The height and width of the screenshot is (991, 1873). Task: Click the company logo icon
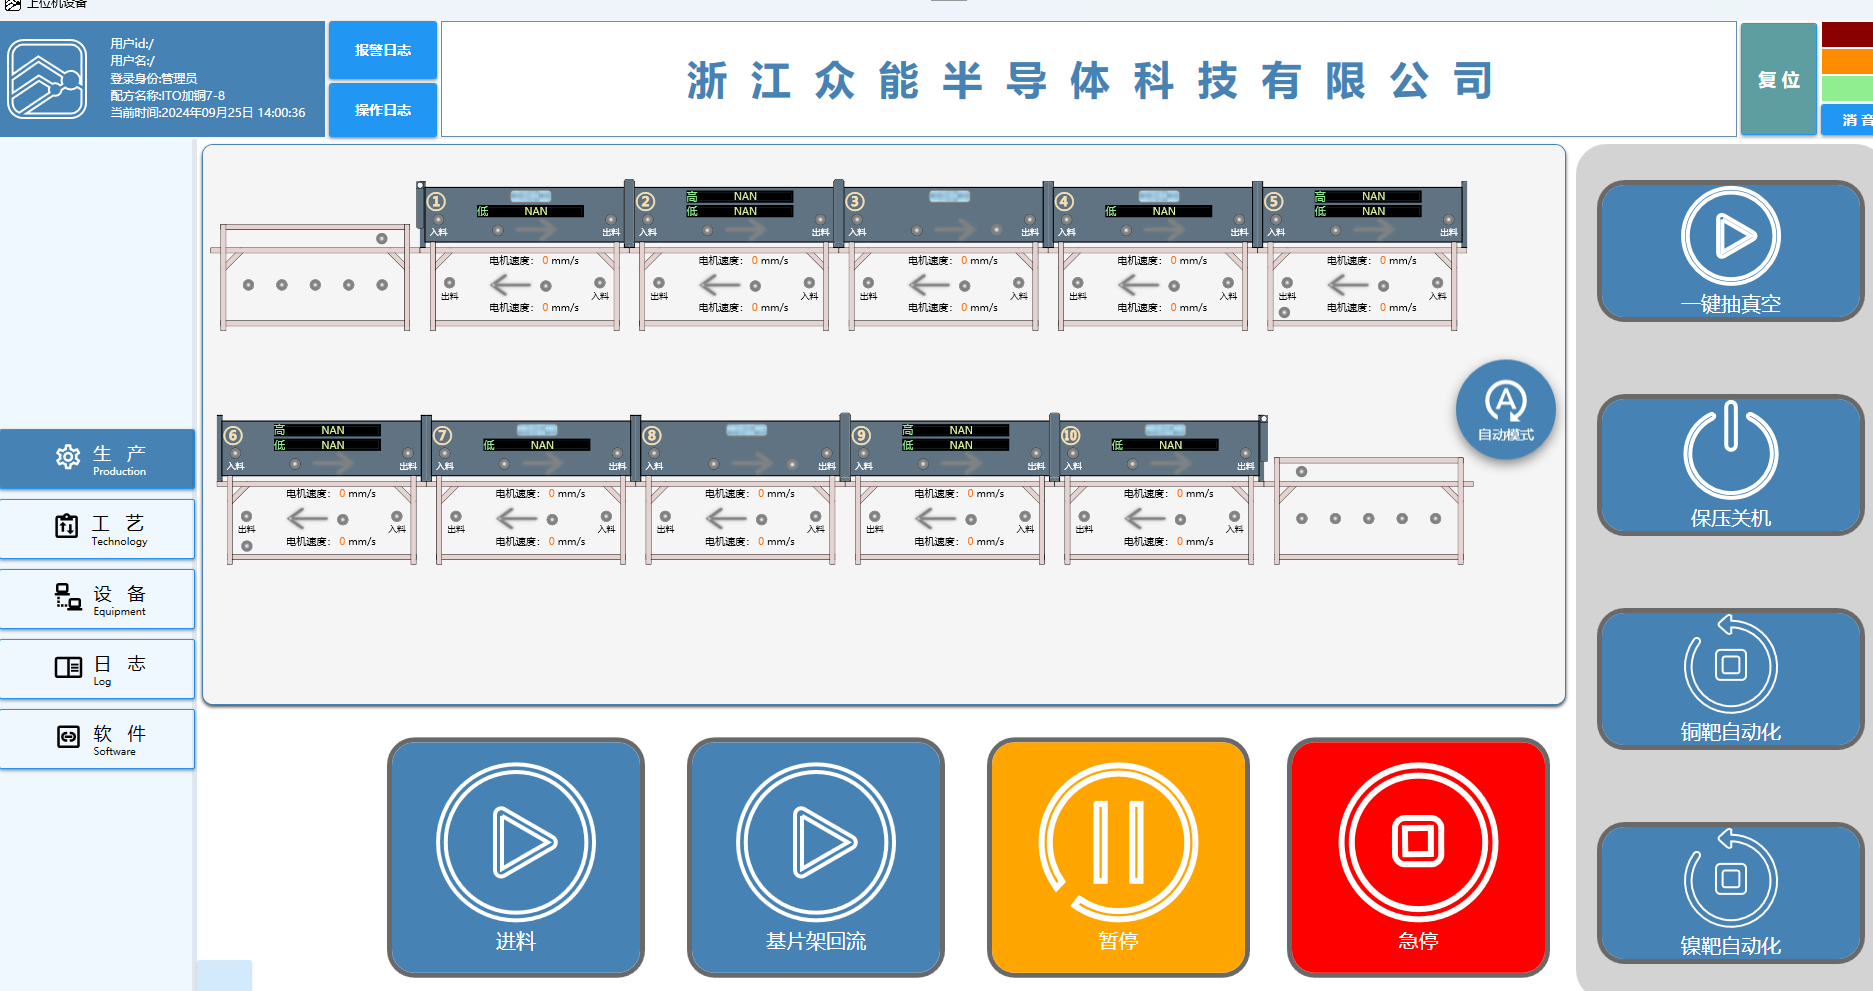click(47, 79)
